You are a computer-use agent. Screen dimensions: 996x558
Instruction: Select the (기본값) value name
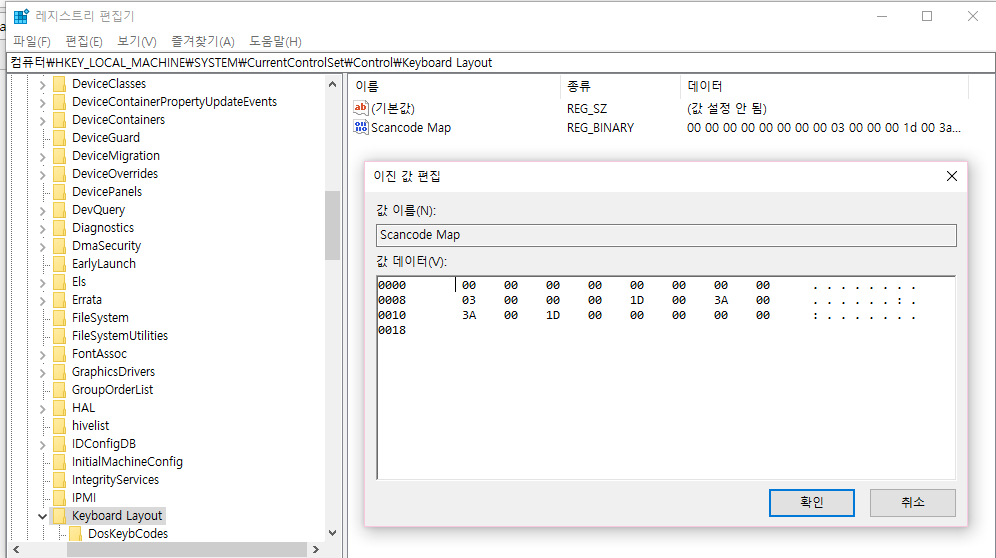pyautogui.click(x=393, y=109)
